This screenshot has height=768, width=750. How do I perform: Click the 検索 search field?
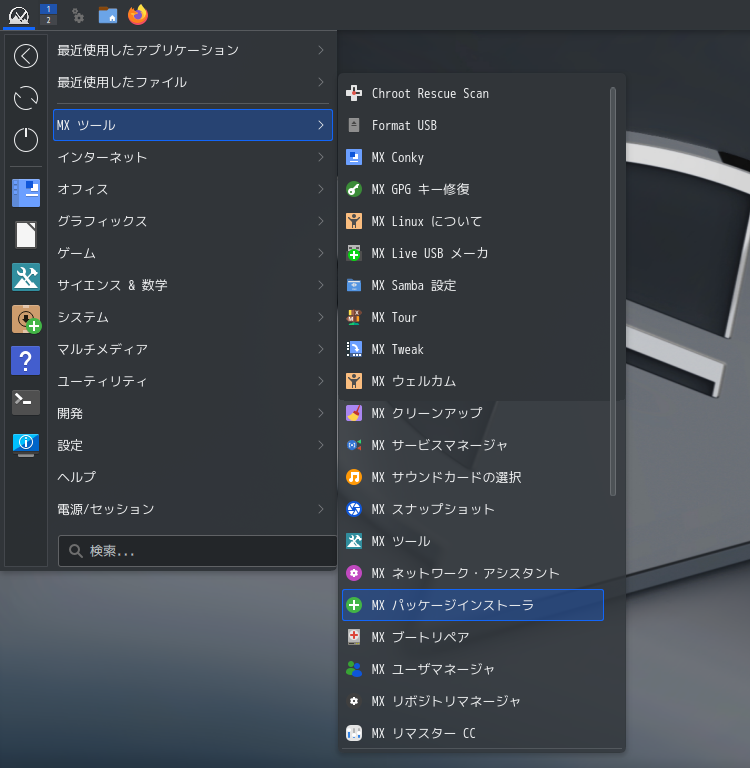197,551
